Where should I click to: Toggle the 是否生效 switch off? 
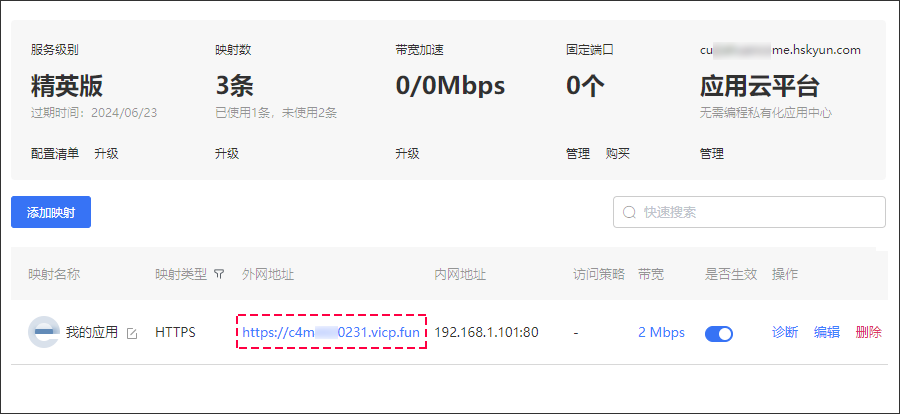point(719,334)
